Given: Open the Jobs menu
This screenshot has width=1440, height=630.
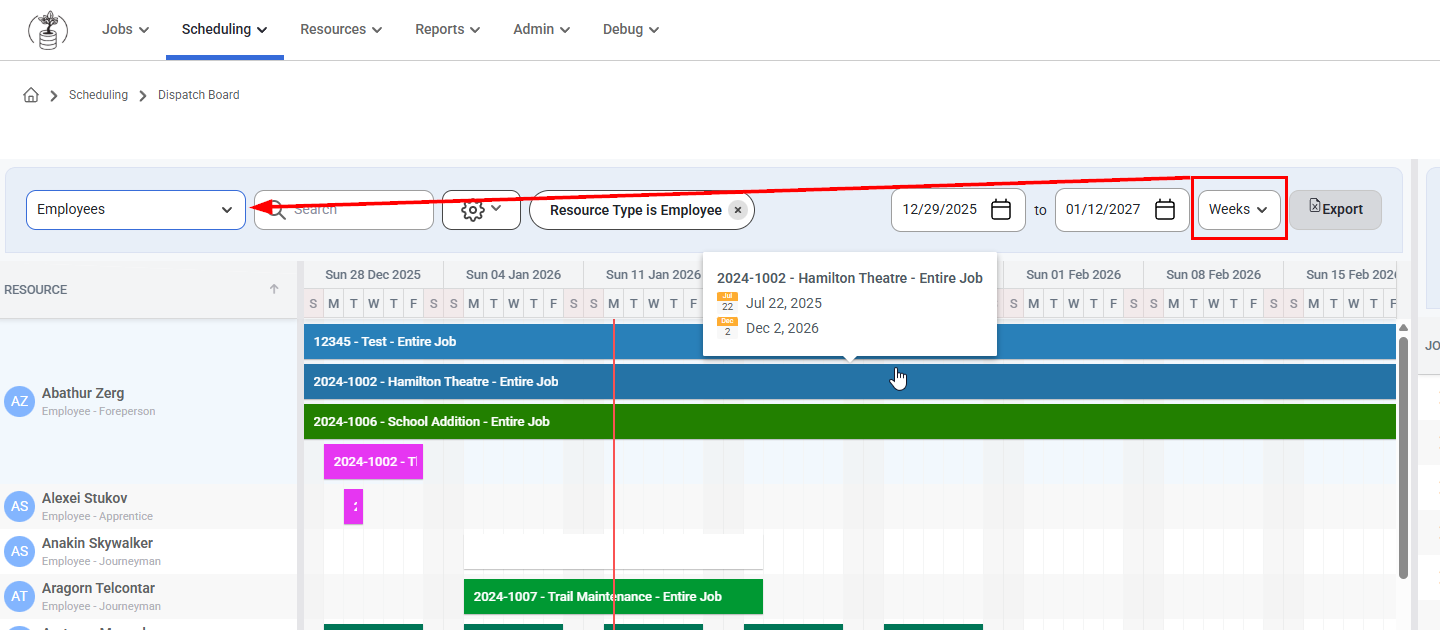Looking at the screenshot, I should coord(125,30).
